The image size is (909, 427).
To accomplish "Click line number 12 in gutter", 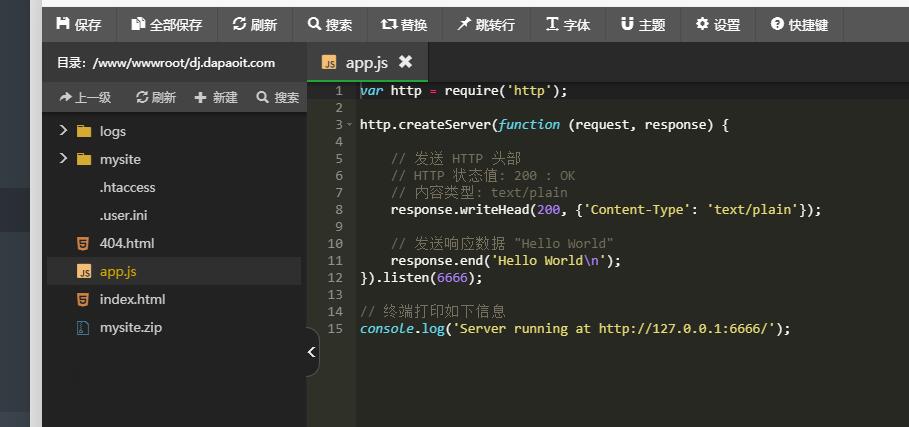I will click(x=335, y=277).
